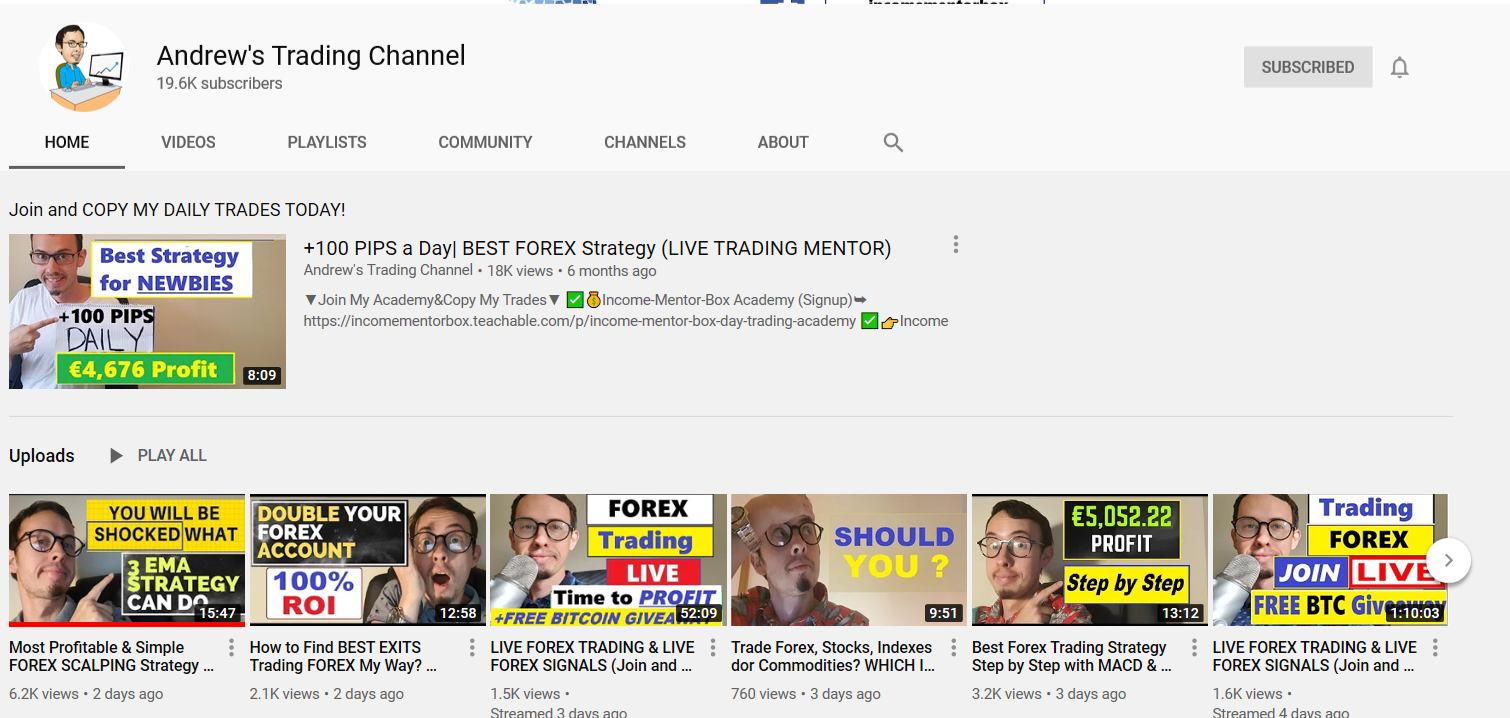Image resolution: width=1510 pixels, height=718 pixels.
Task: Click the notification bell icon
Action: pos(1399,67)
